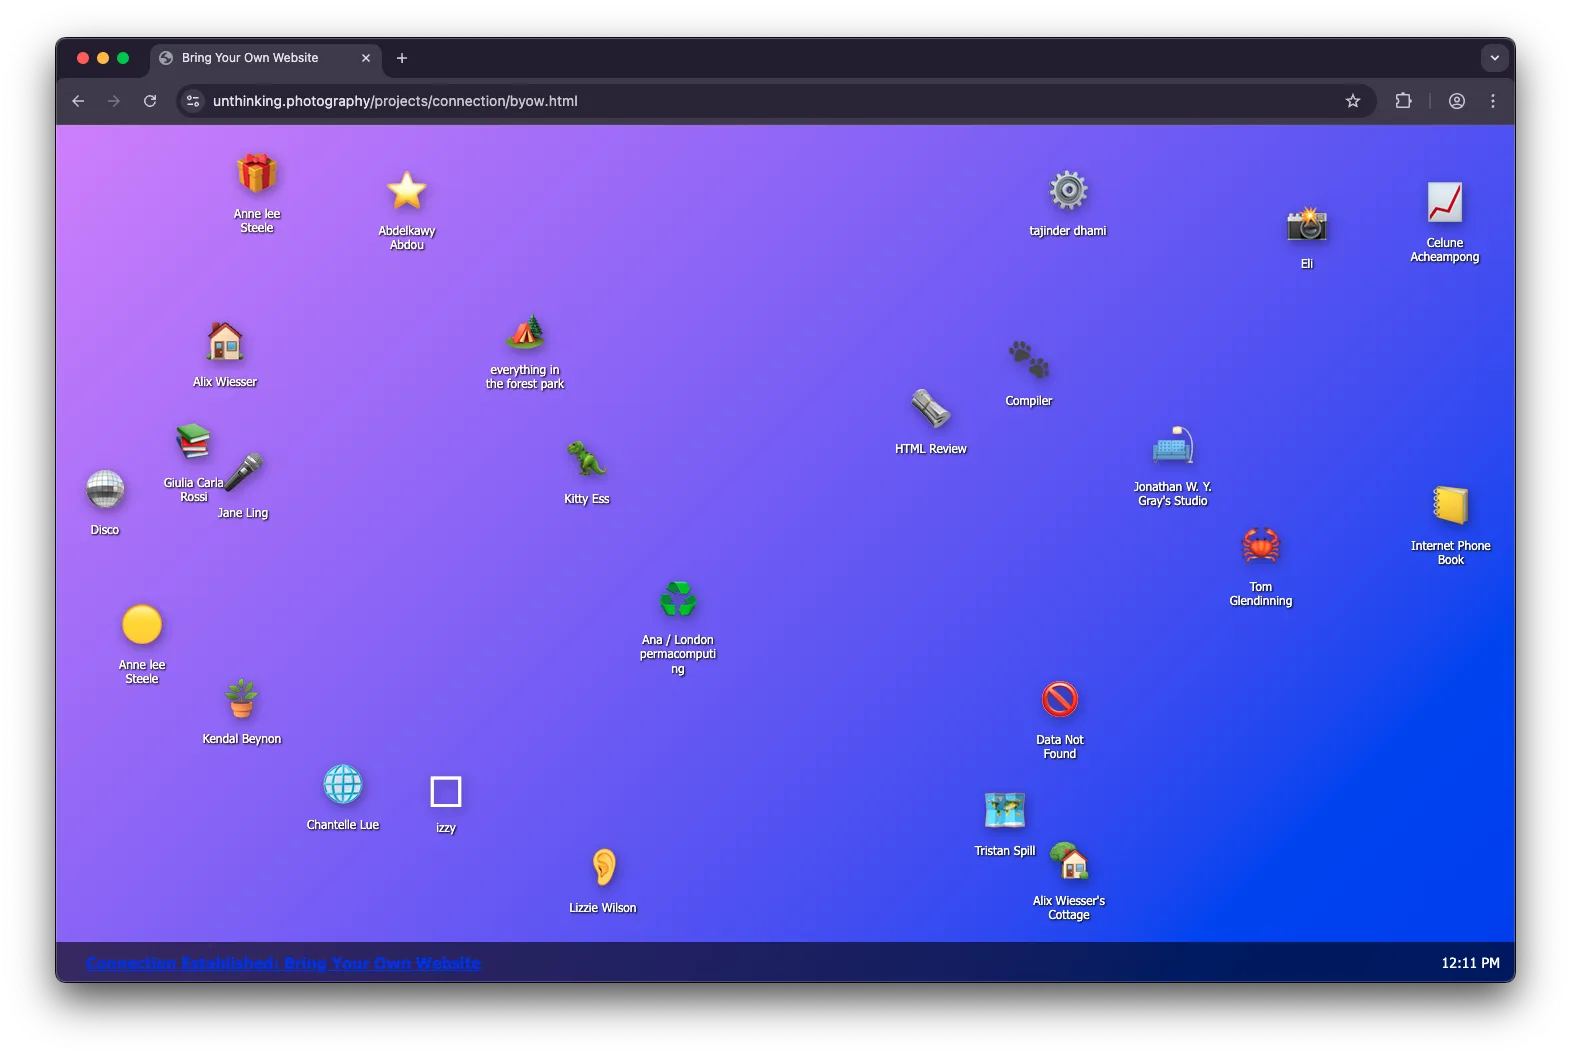Open Celune Acheampong's chart icon

1445,203
